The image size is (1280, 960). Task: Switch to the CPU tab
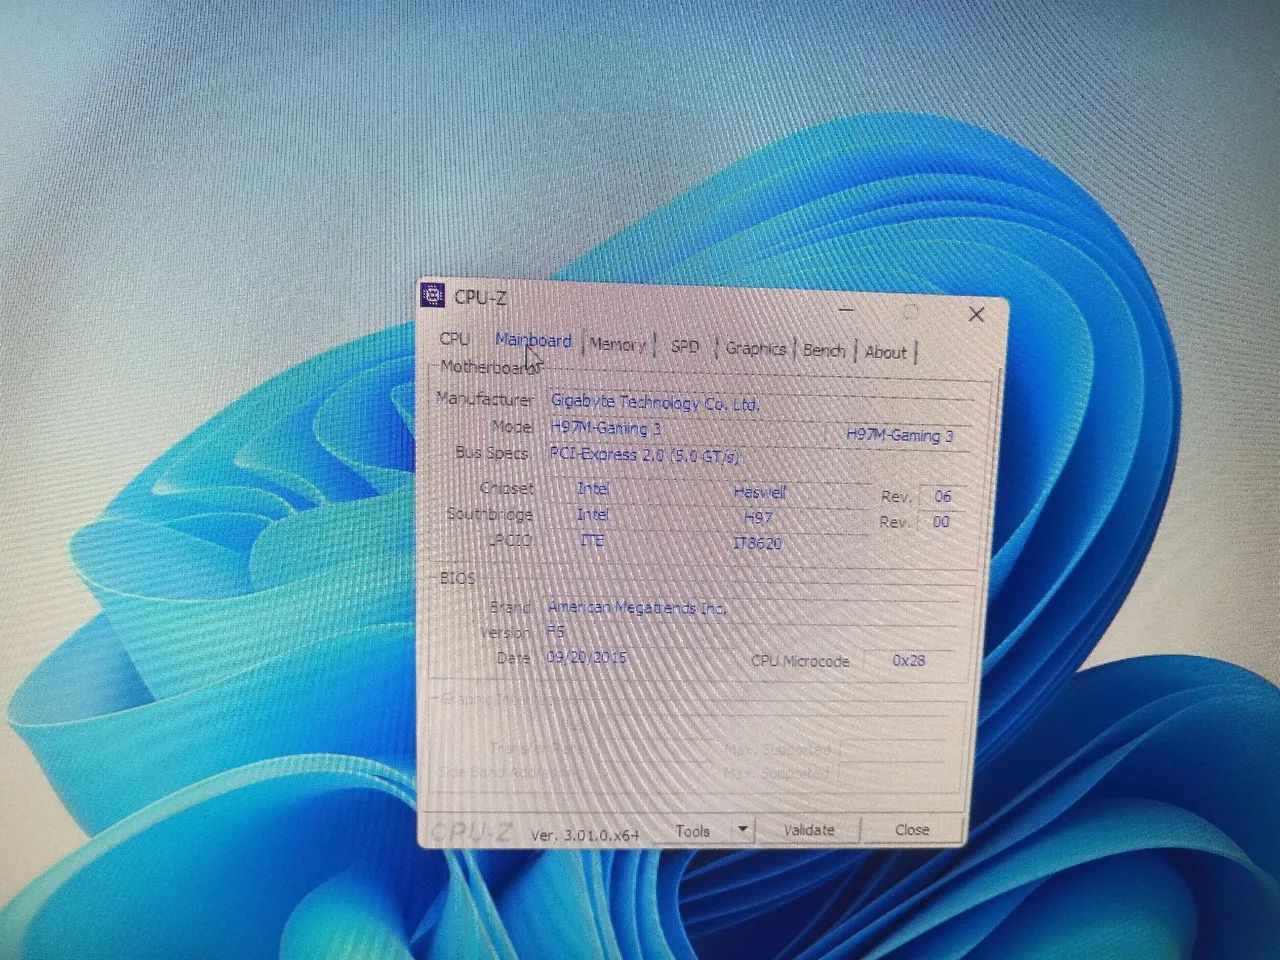[x=454, y=338]
